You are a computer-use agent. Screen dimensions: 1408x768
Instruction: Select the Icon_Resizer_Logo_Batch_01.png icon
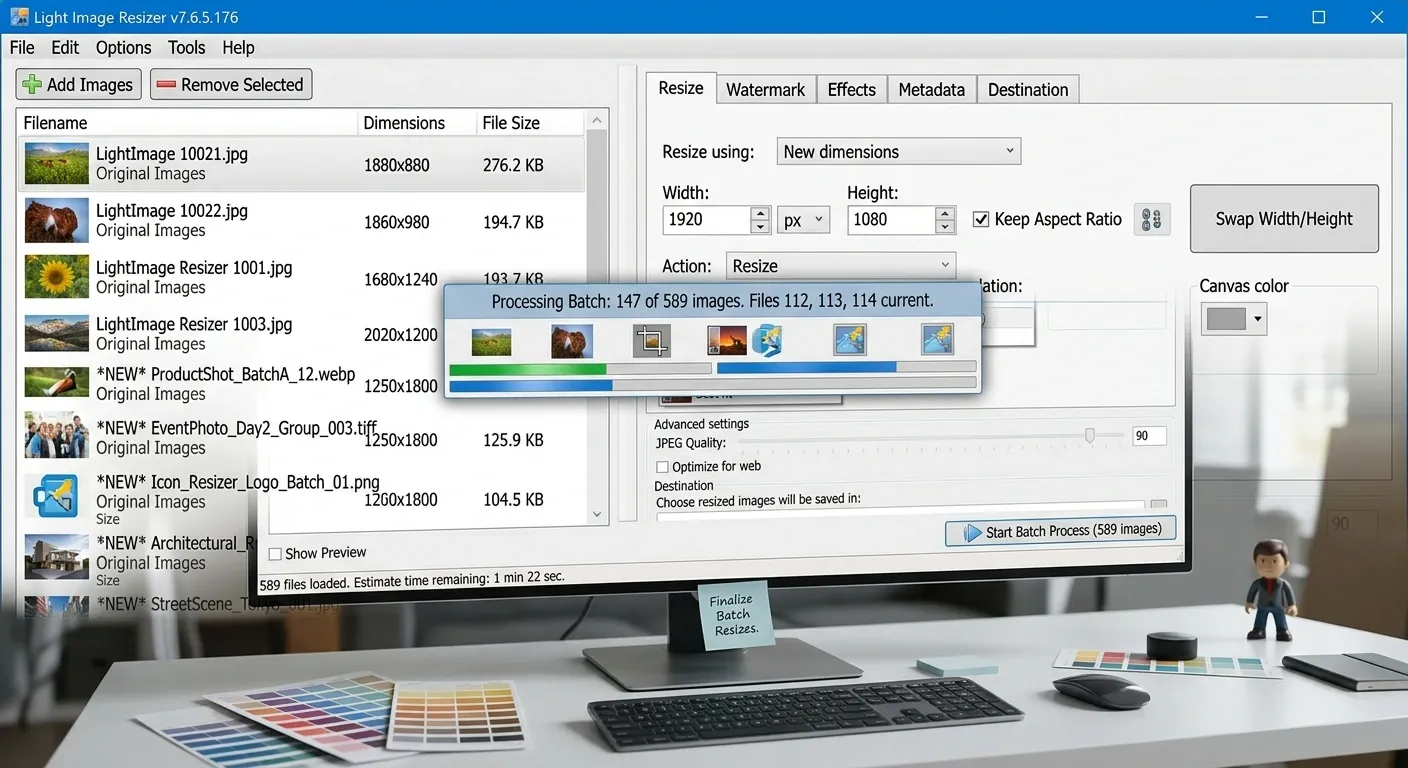[55, 496]
